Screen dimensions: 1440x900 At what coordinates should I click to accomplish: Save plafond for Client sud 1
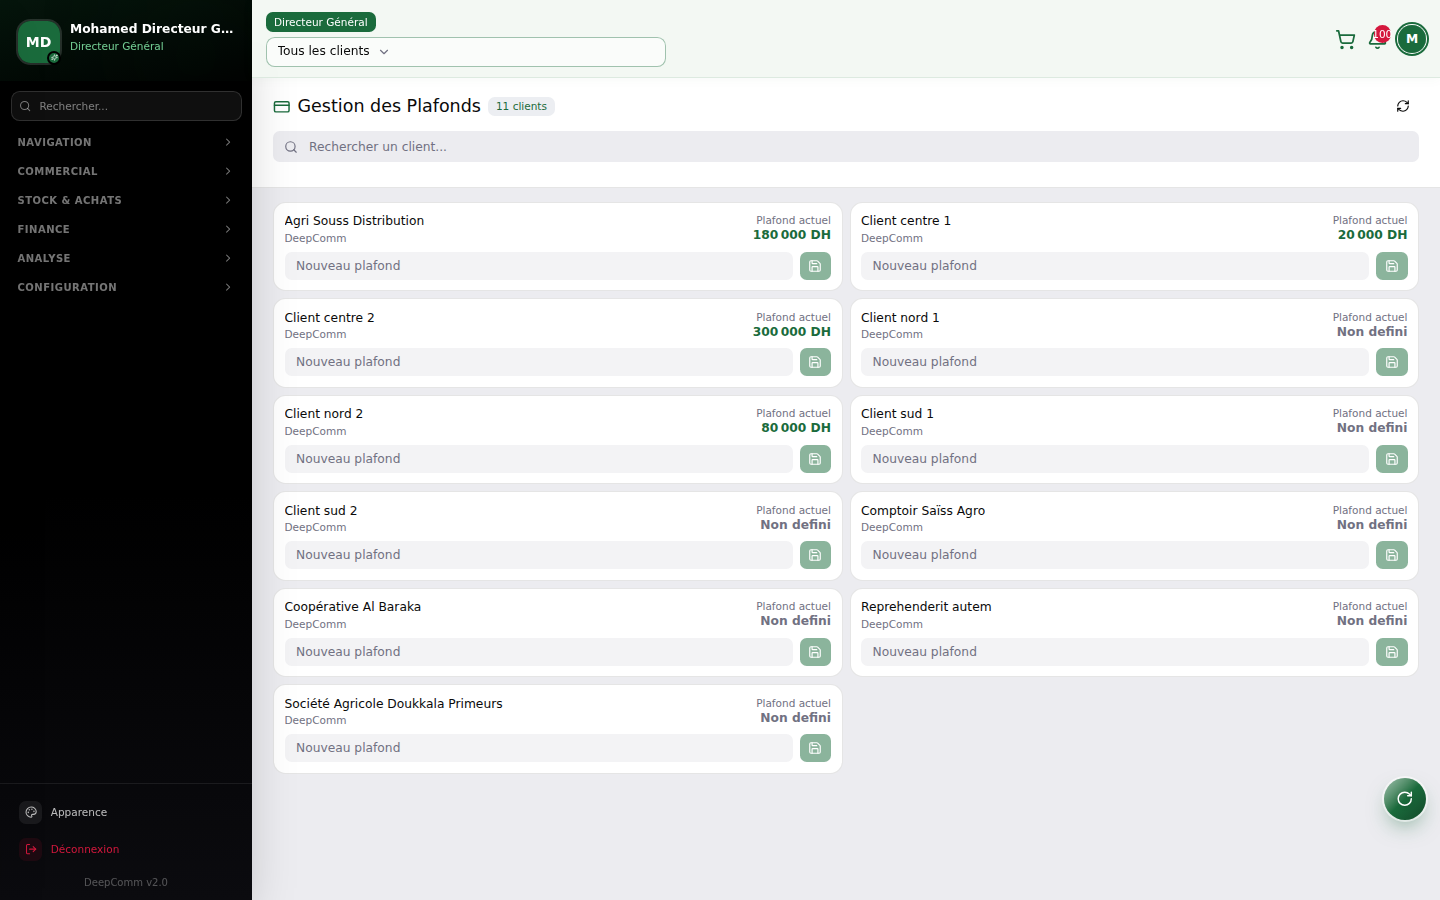pyautogui.click(x=1392, y=459)
